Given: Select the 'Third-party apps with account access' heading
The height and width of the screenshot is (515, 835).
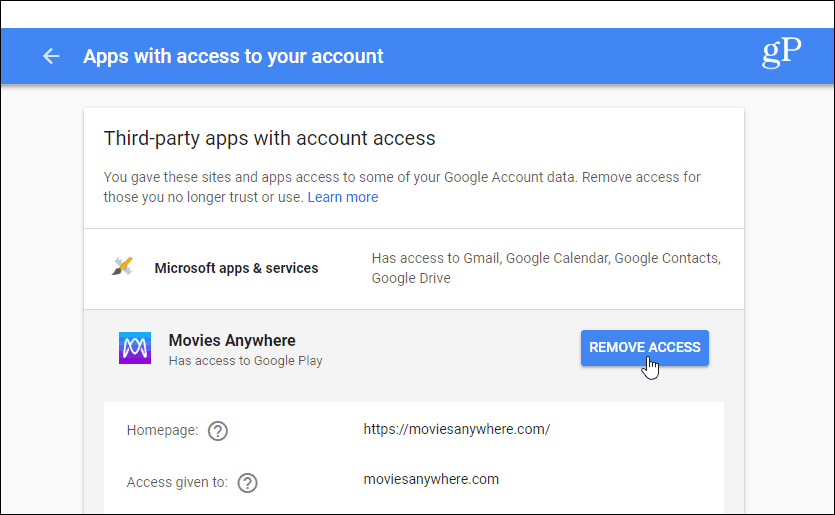Looking at the screenshot, I should tap(269, 138).
